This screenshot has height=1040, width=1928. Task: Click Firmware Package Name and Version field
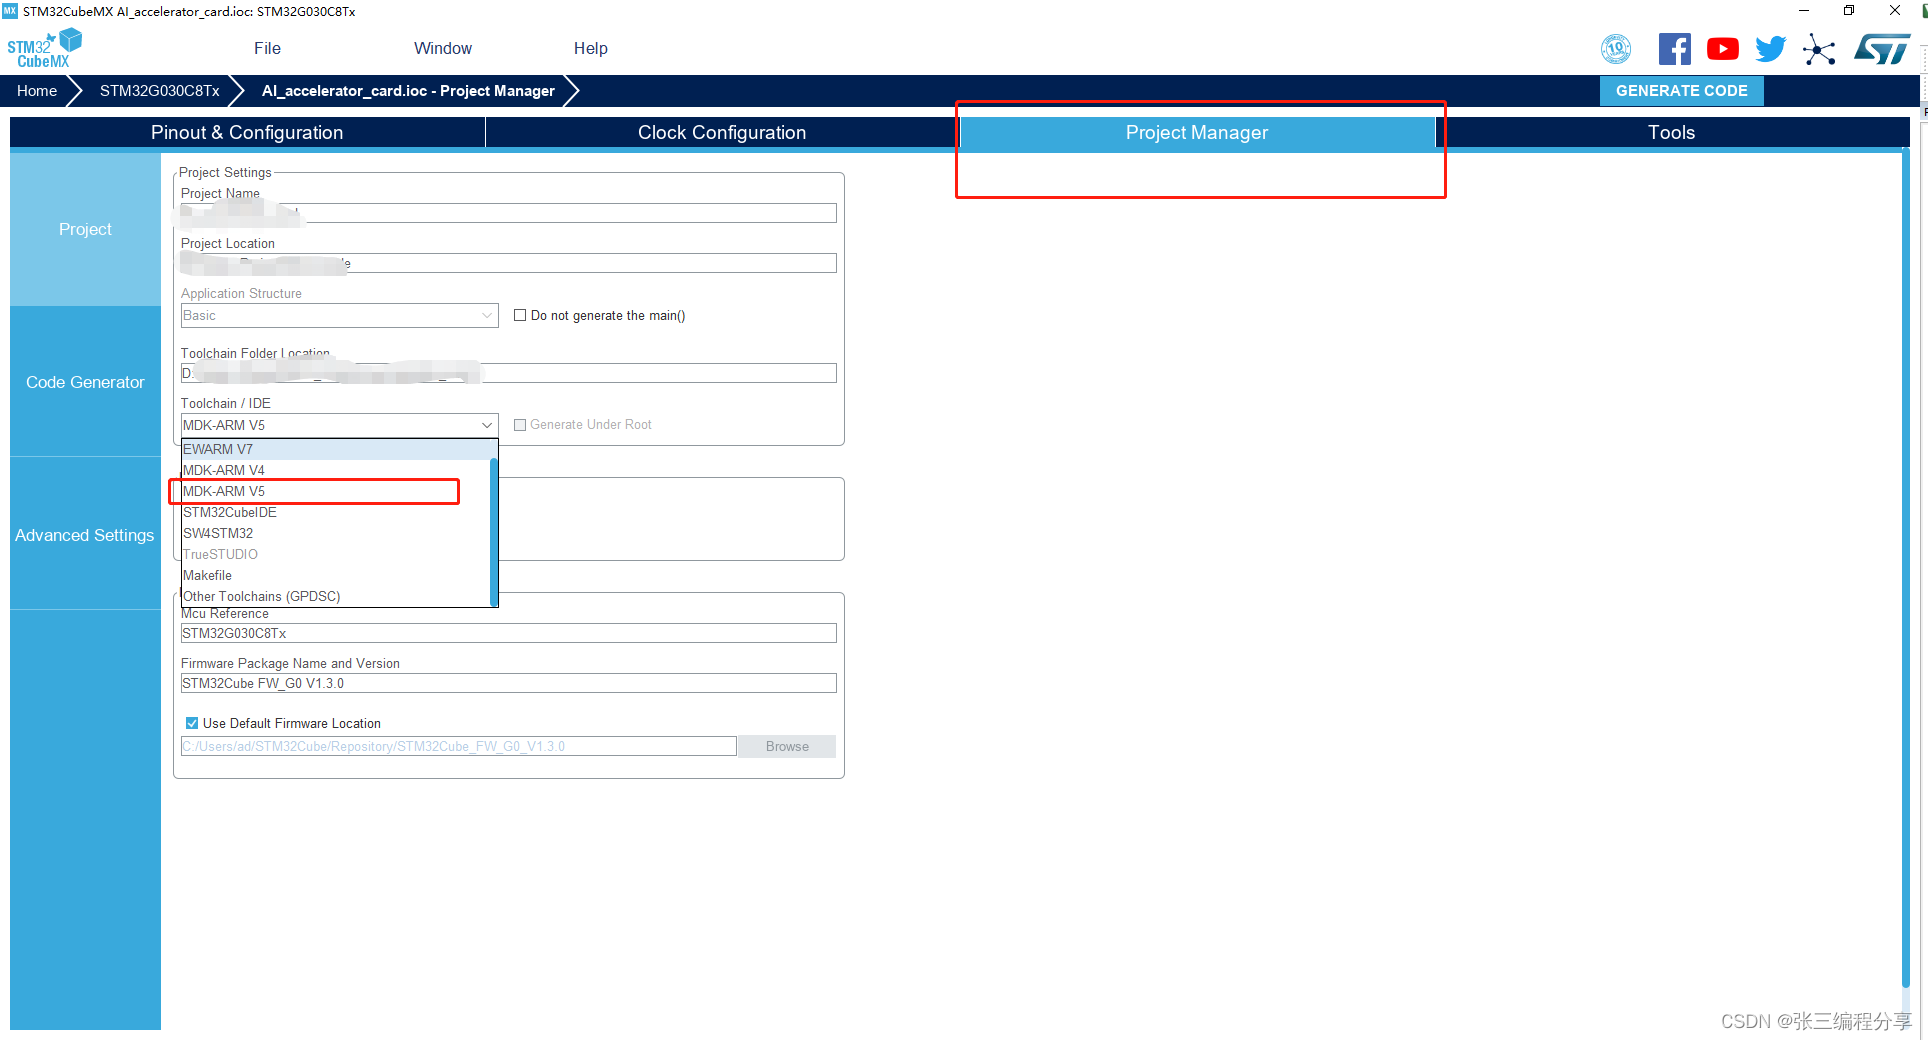click(x=508, y=683)
